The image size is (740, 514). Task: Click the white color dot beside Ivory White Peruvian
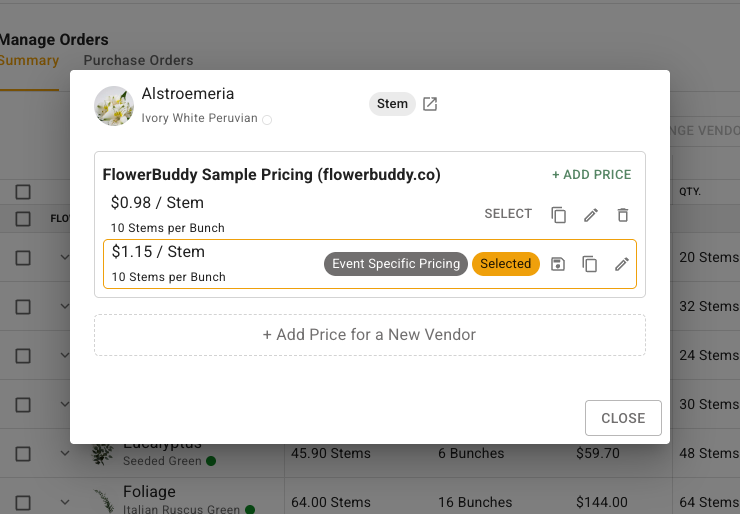267,120
